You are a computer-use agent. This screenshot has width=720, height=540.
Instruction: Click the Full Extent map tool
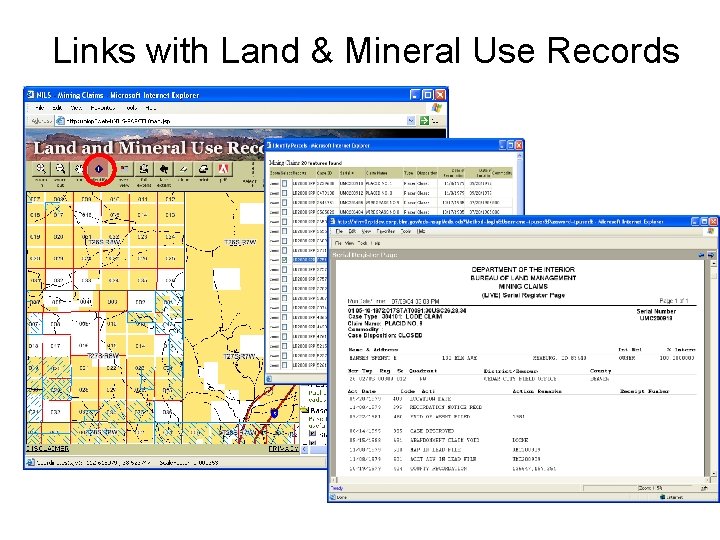144,169
